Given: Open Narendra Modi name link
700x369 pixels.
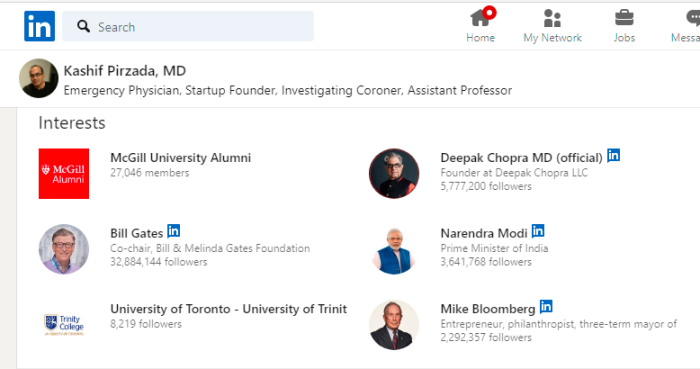Looking at the screenshot, I should [x=484, y=233].
